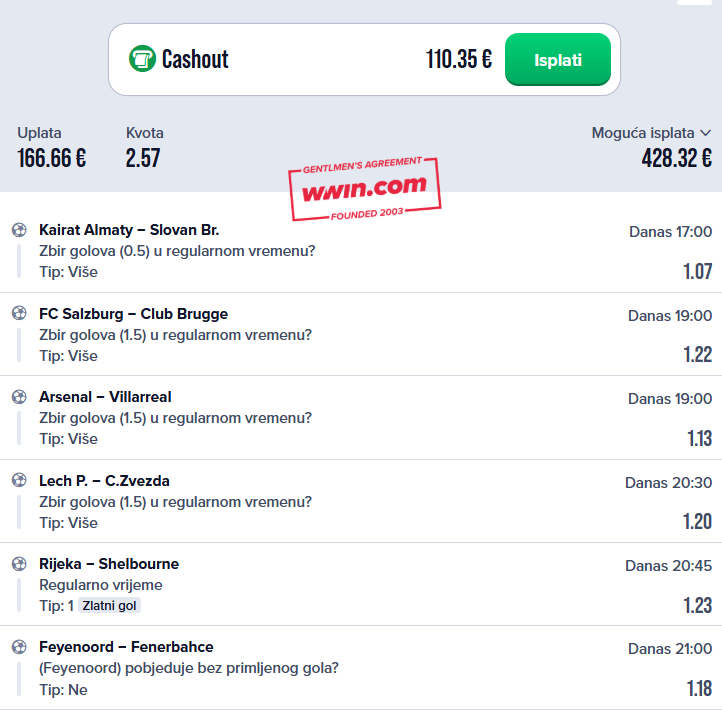
Task: Click the Isplati cashout button
Action: click(558, 59)
